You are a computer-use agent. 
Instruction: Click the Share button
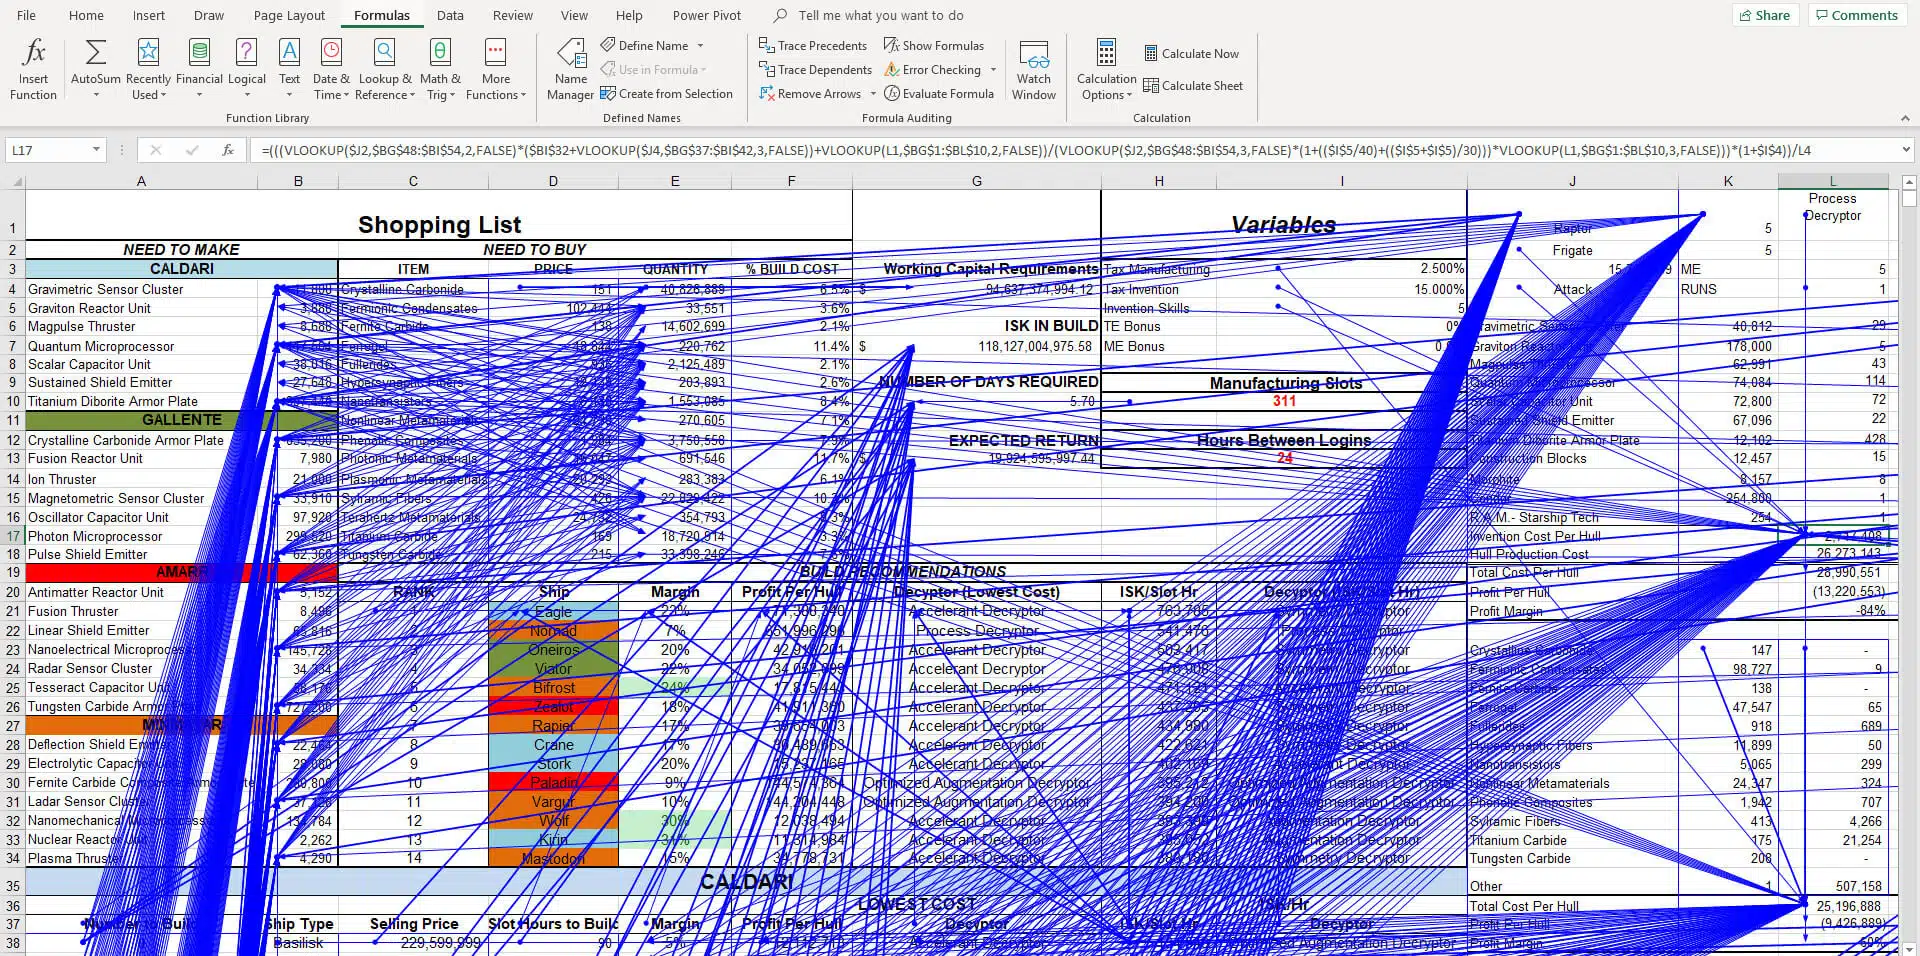point(1765,15)
